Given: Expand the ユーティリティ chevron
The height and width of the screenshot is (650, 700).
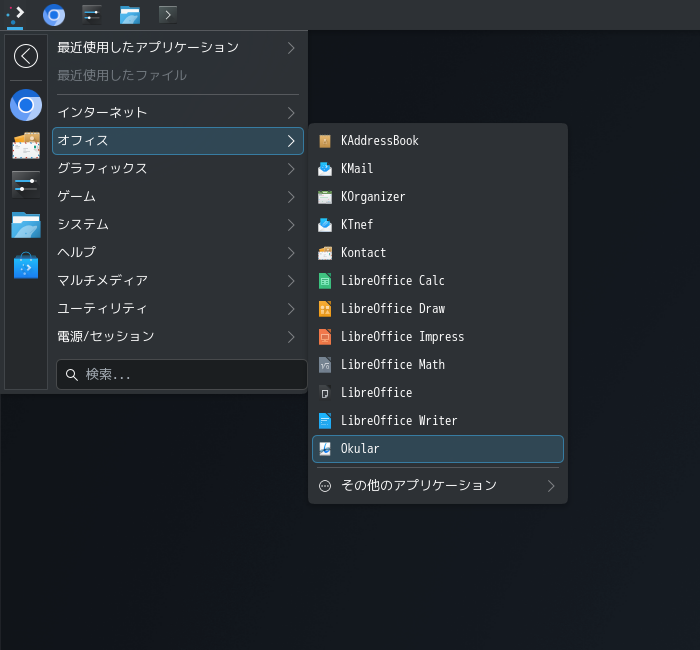Looking at the screenshot, I should click(291, 309).
